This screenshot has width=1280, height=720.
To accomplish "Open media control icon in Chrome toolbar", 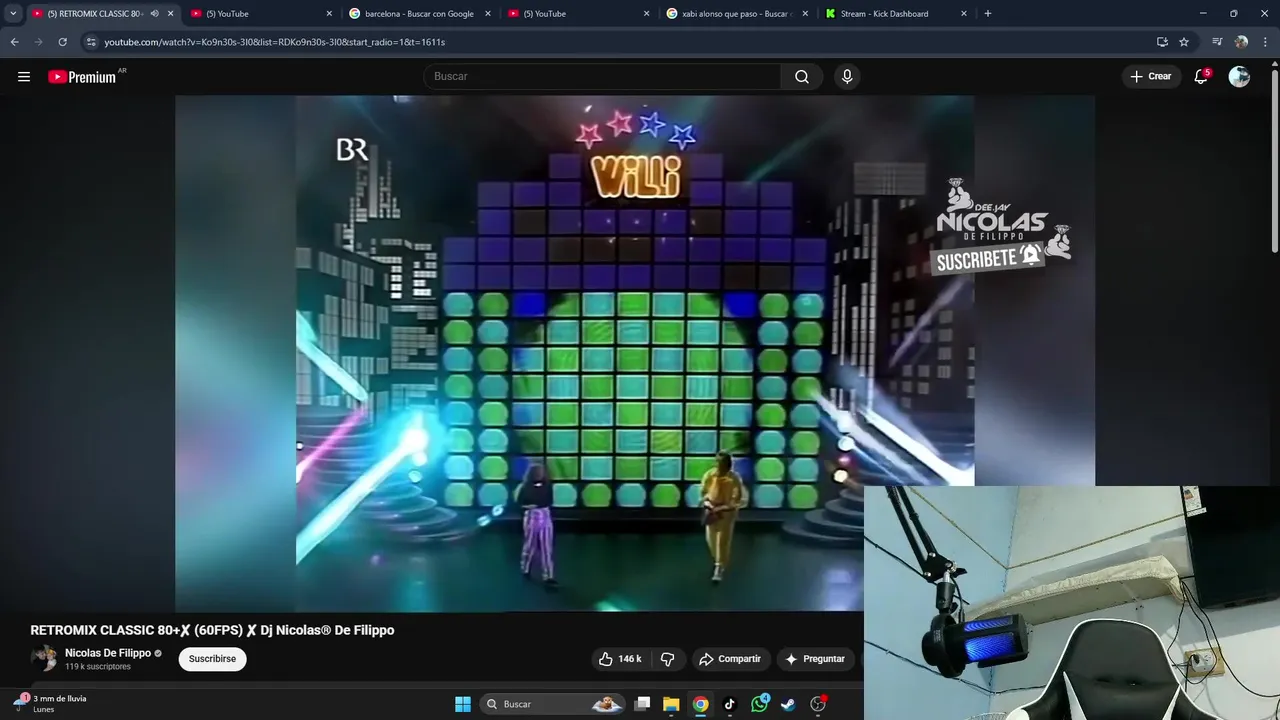I will click(x=1217, y=42).
